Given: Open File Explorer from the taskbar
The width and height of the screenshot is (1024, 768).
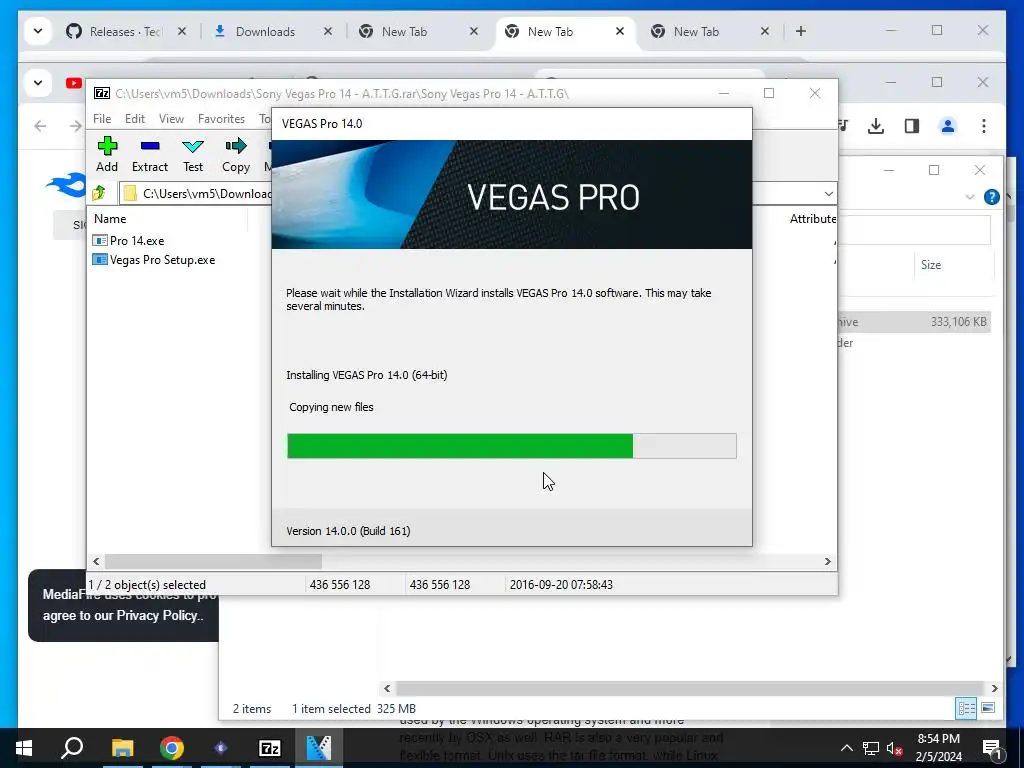Looking at the screenshot, I should pos(122,748).
